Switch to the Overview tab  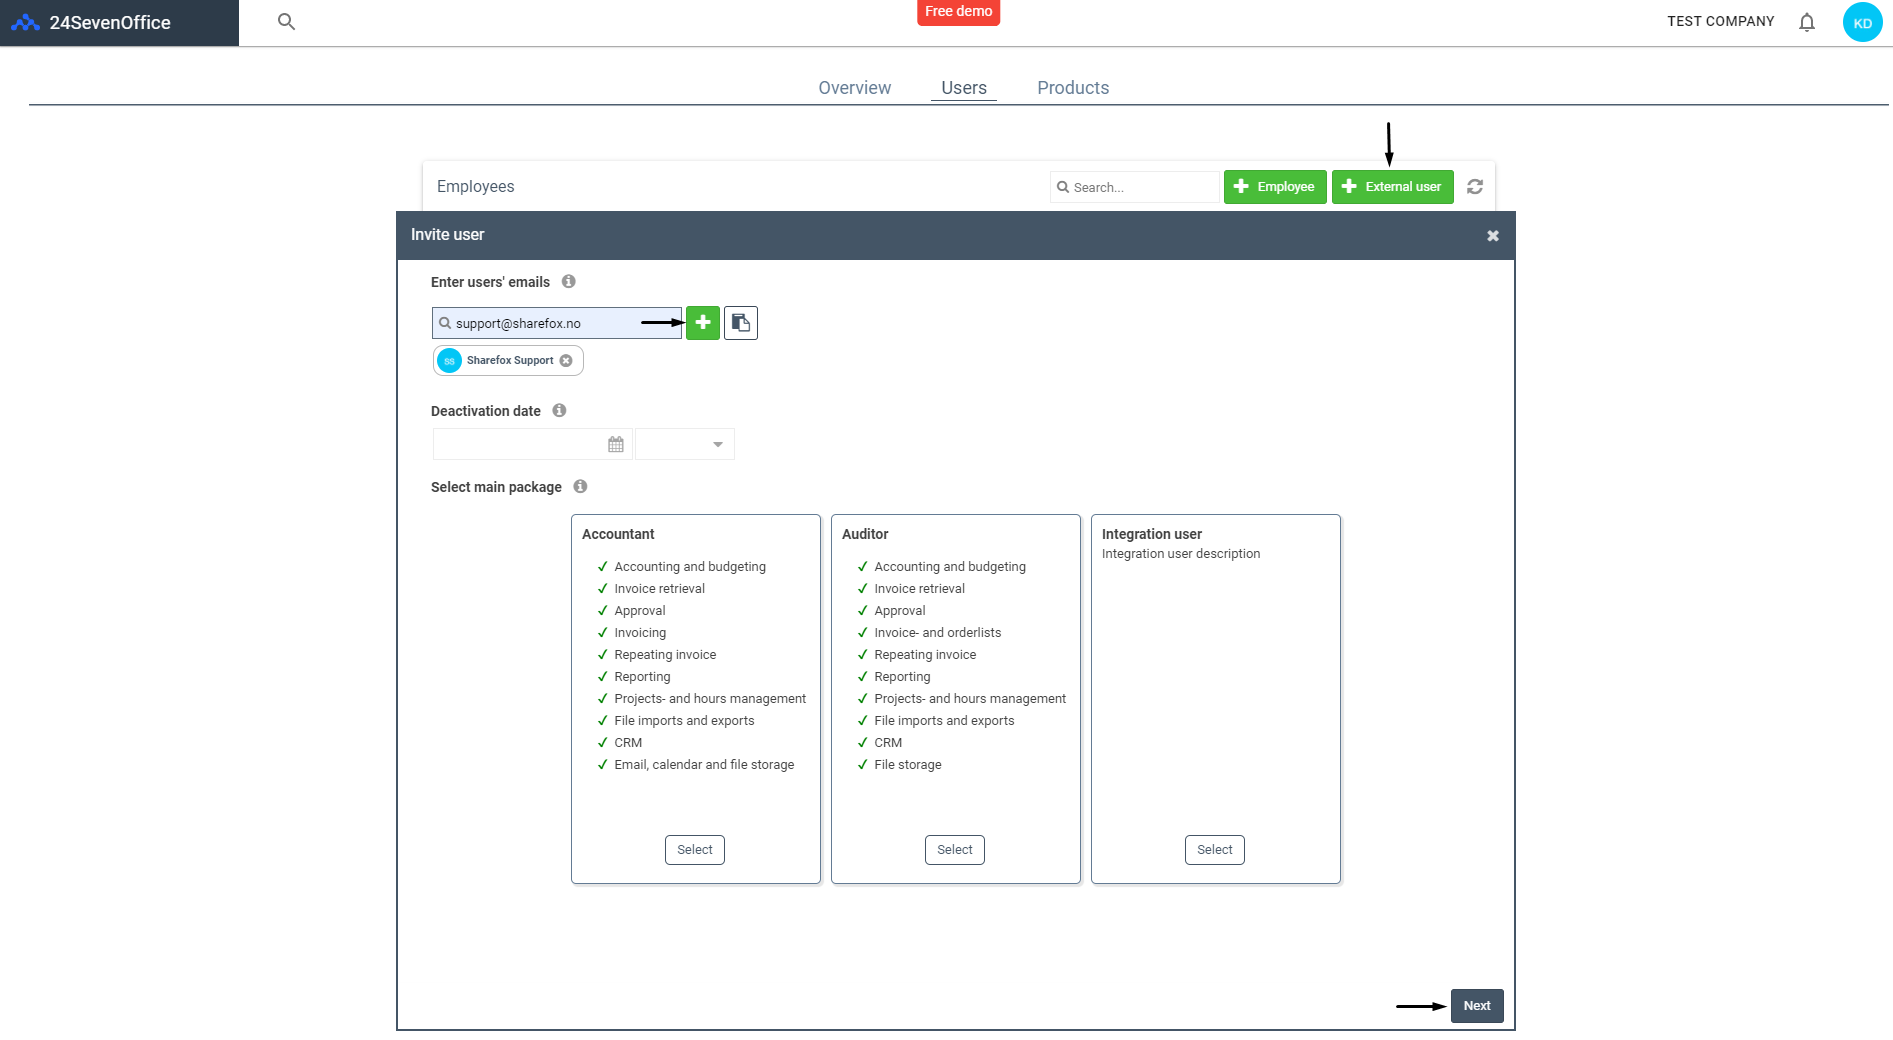coord(855,88)
